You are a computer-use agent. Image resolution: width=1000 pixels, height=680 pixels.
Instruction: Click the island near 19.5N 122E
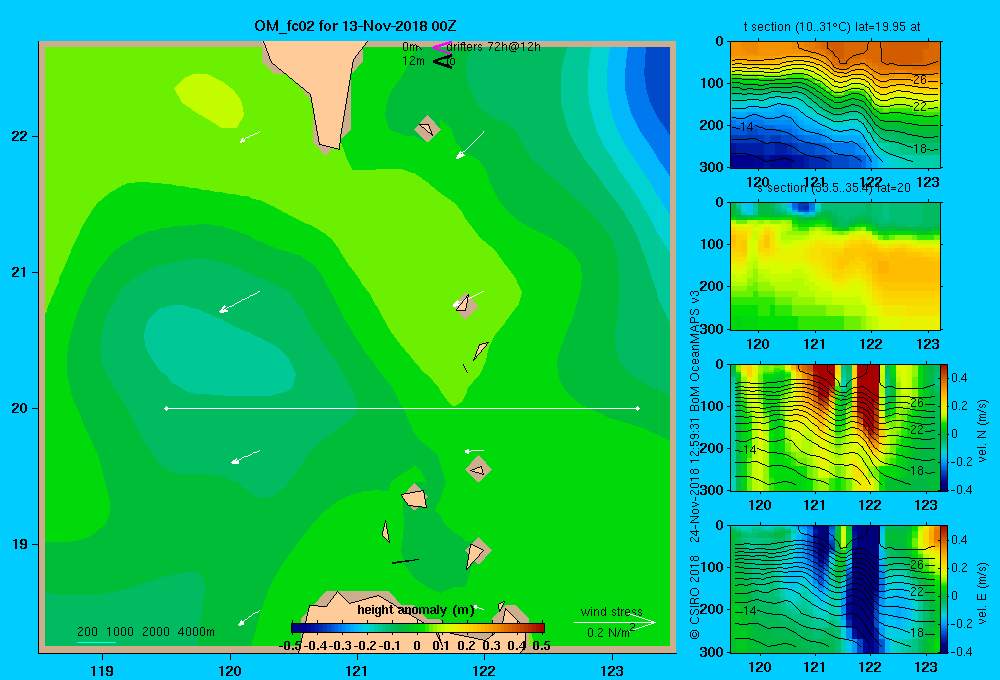click(478, 469)
